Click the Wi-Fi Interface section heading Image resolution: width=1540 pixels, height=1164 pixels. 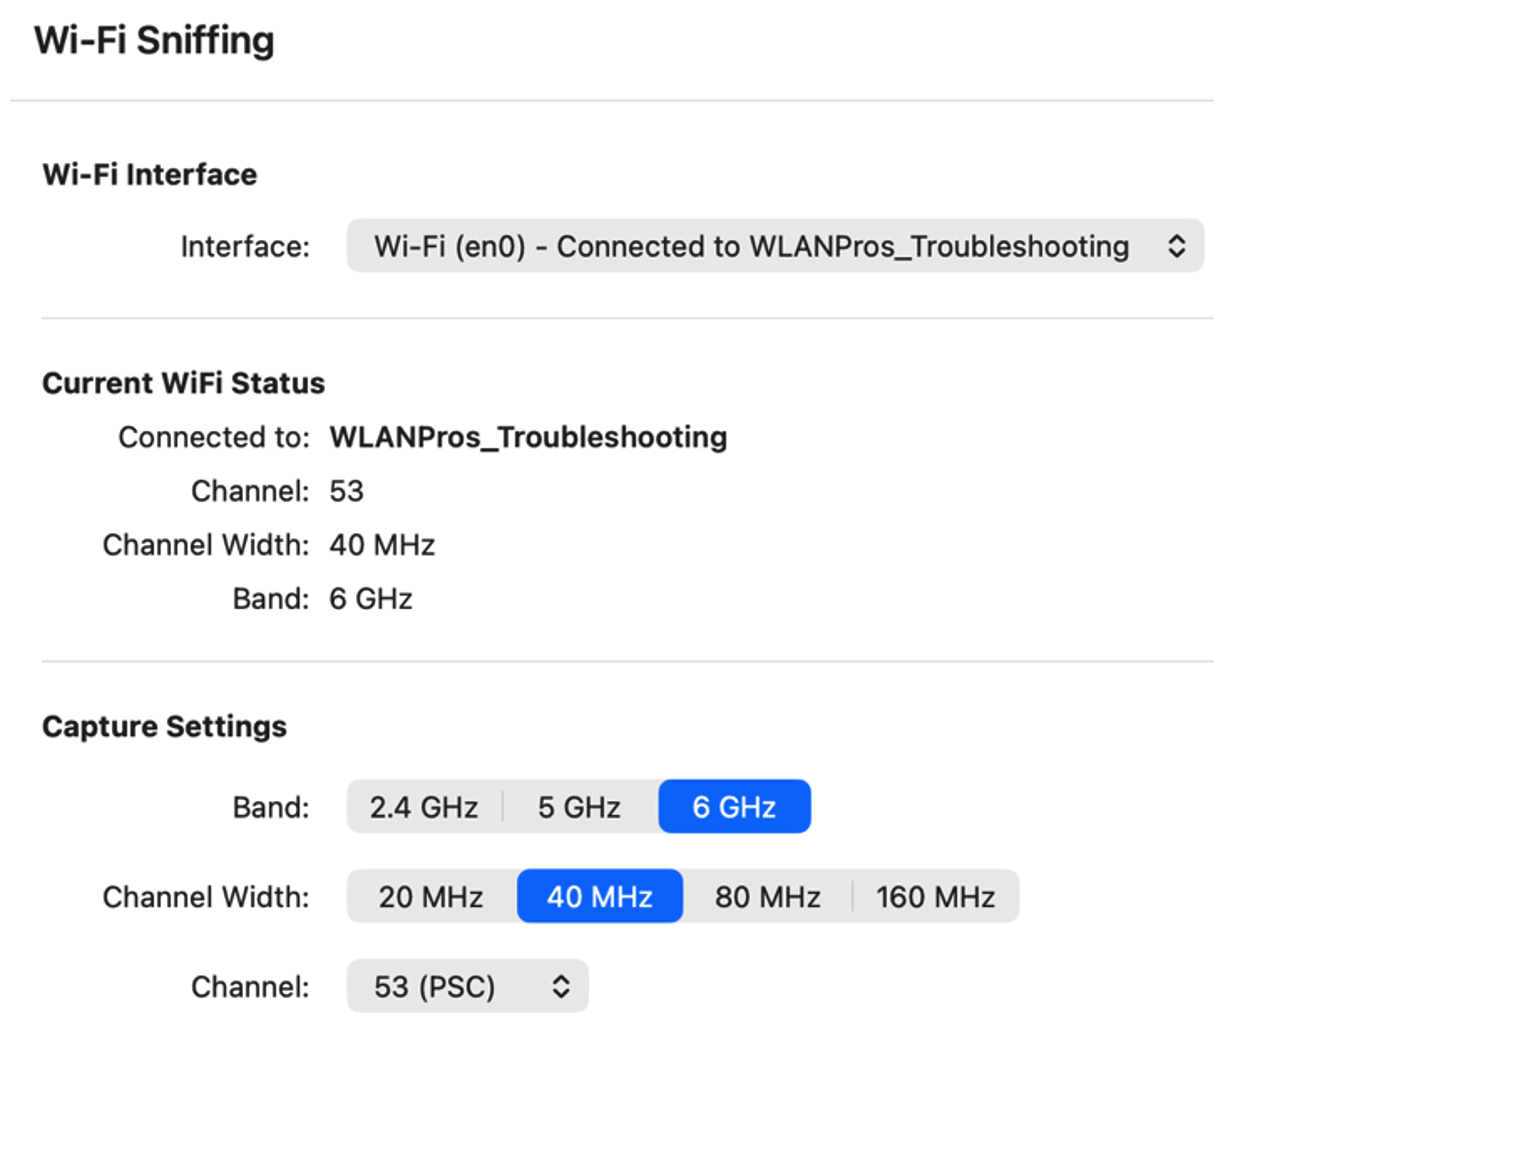pyautogui.click(x=150, y=175)
